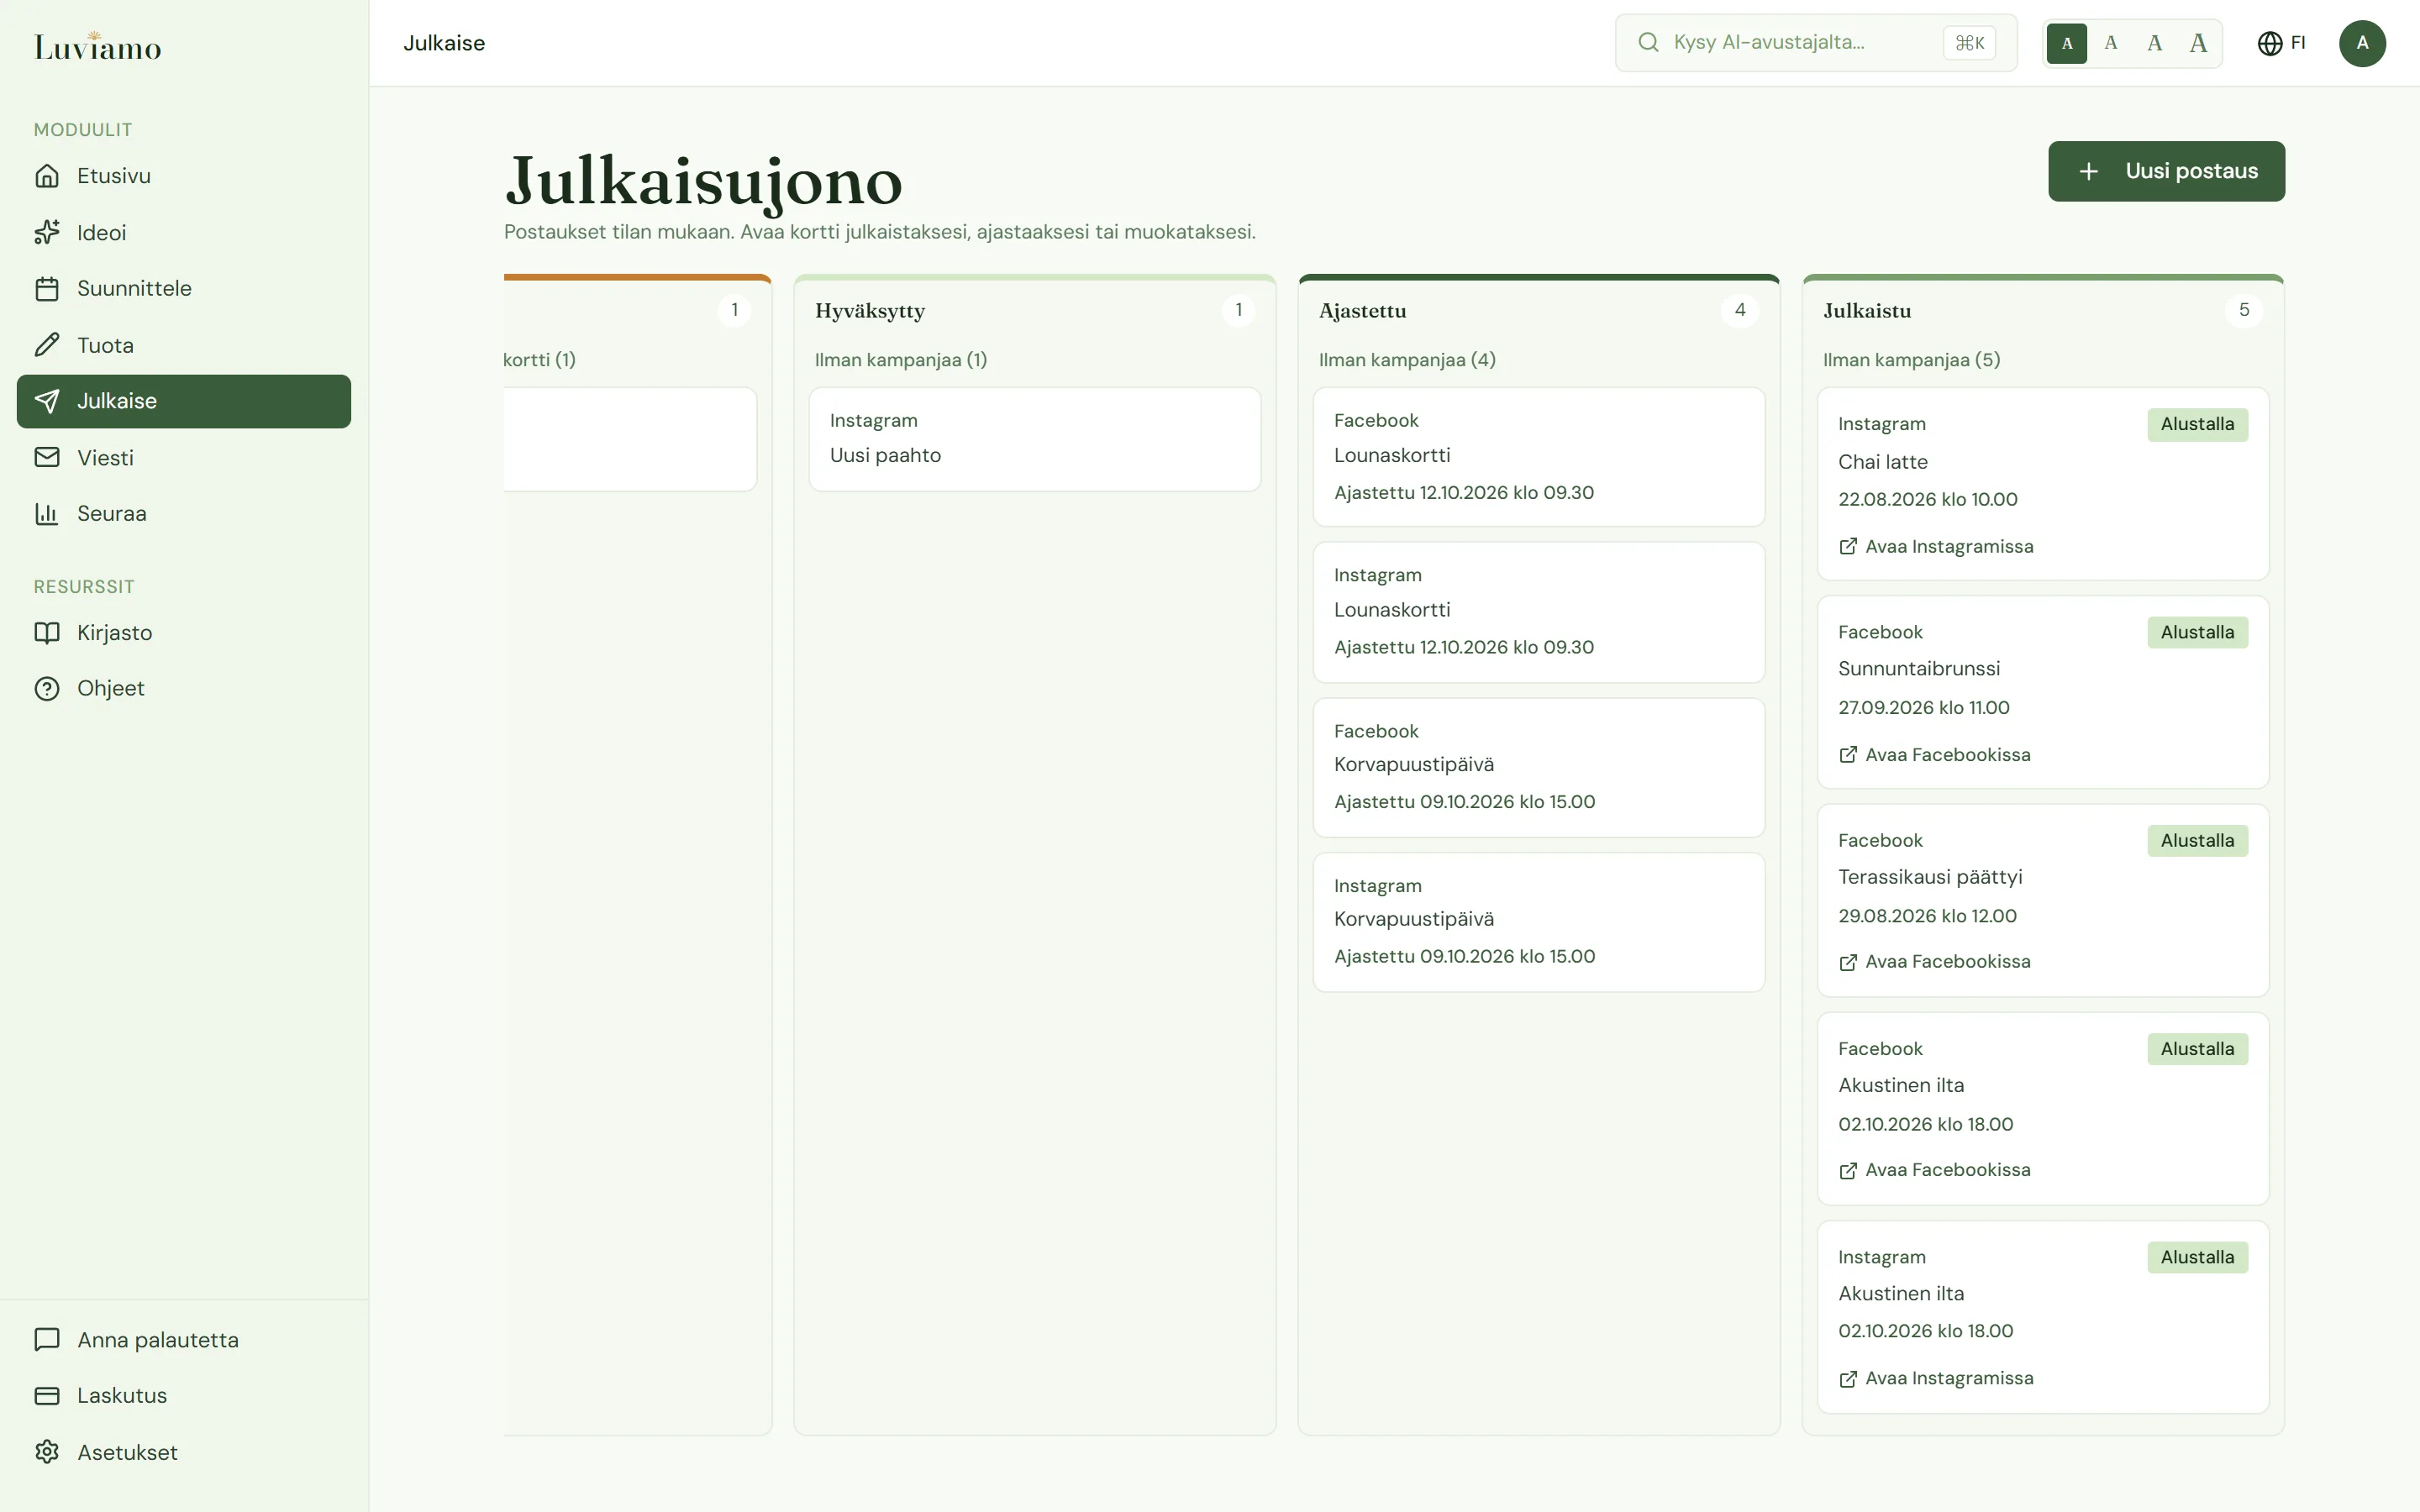
Task: Click the Seuraa bar chart icon
Action: point(47,513)
